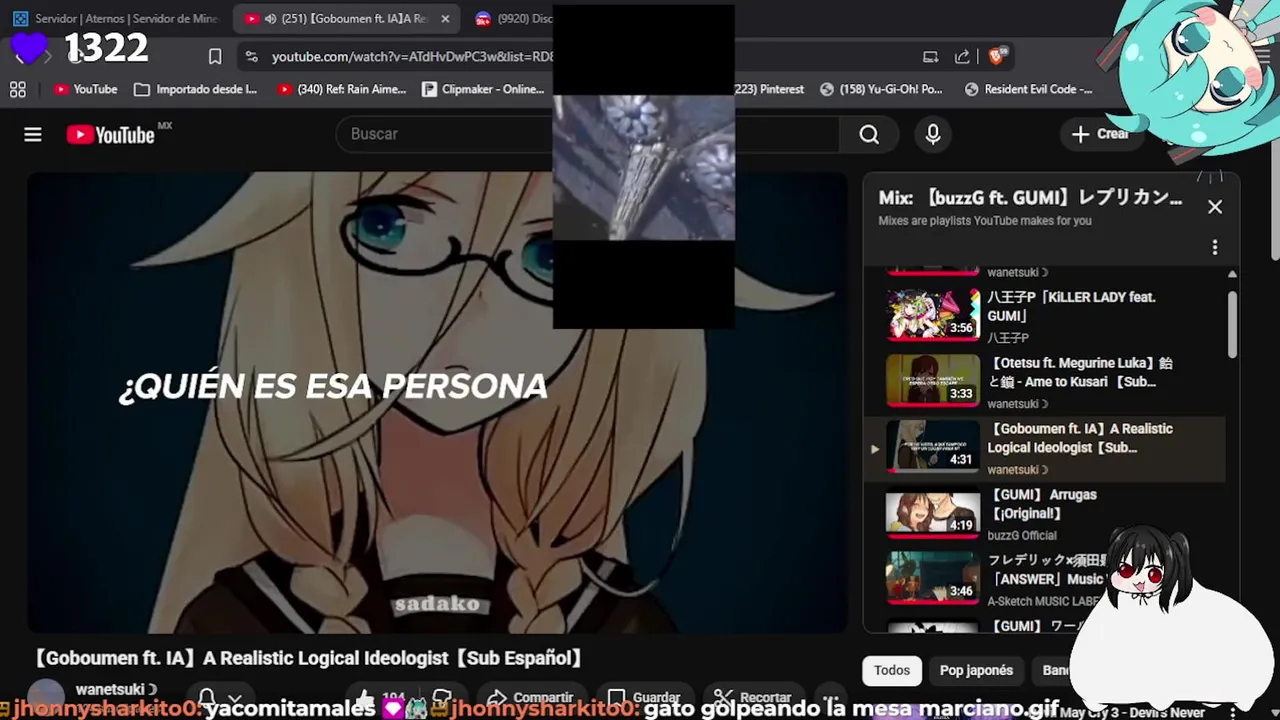Open the YouTube hamburger guide menu
This screenshot has width=1280, height=720.
pos(33,134)
